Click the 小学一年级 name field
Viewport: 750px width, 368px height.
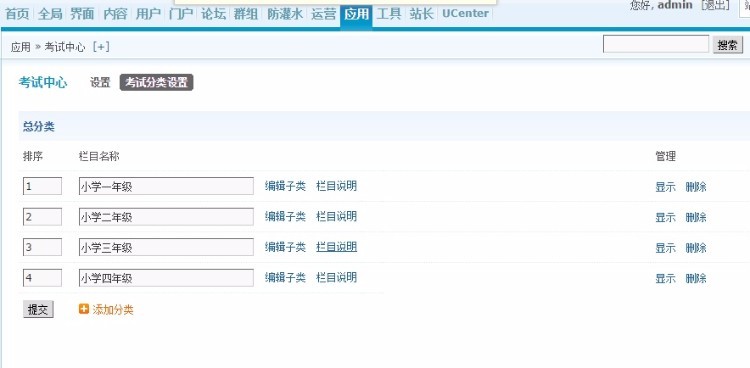[x=166, y=186]
